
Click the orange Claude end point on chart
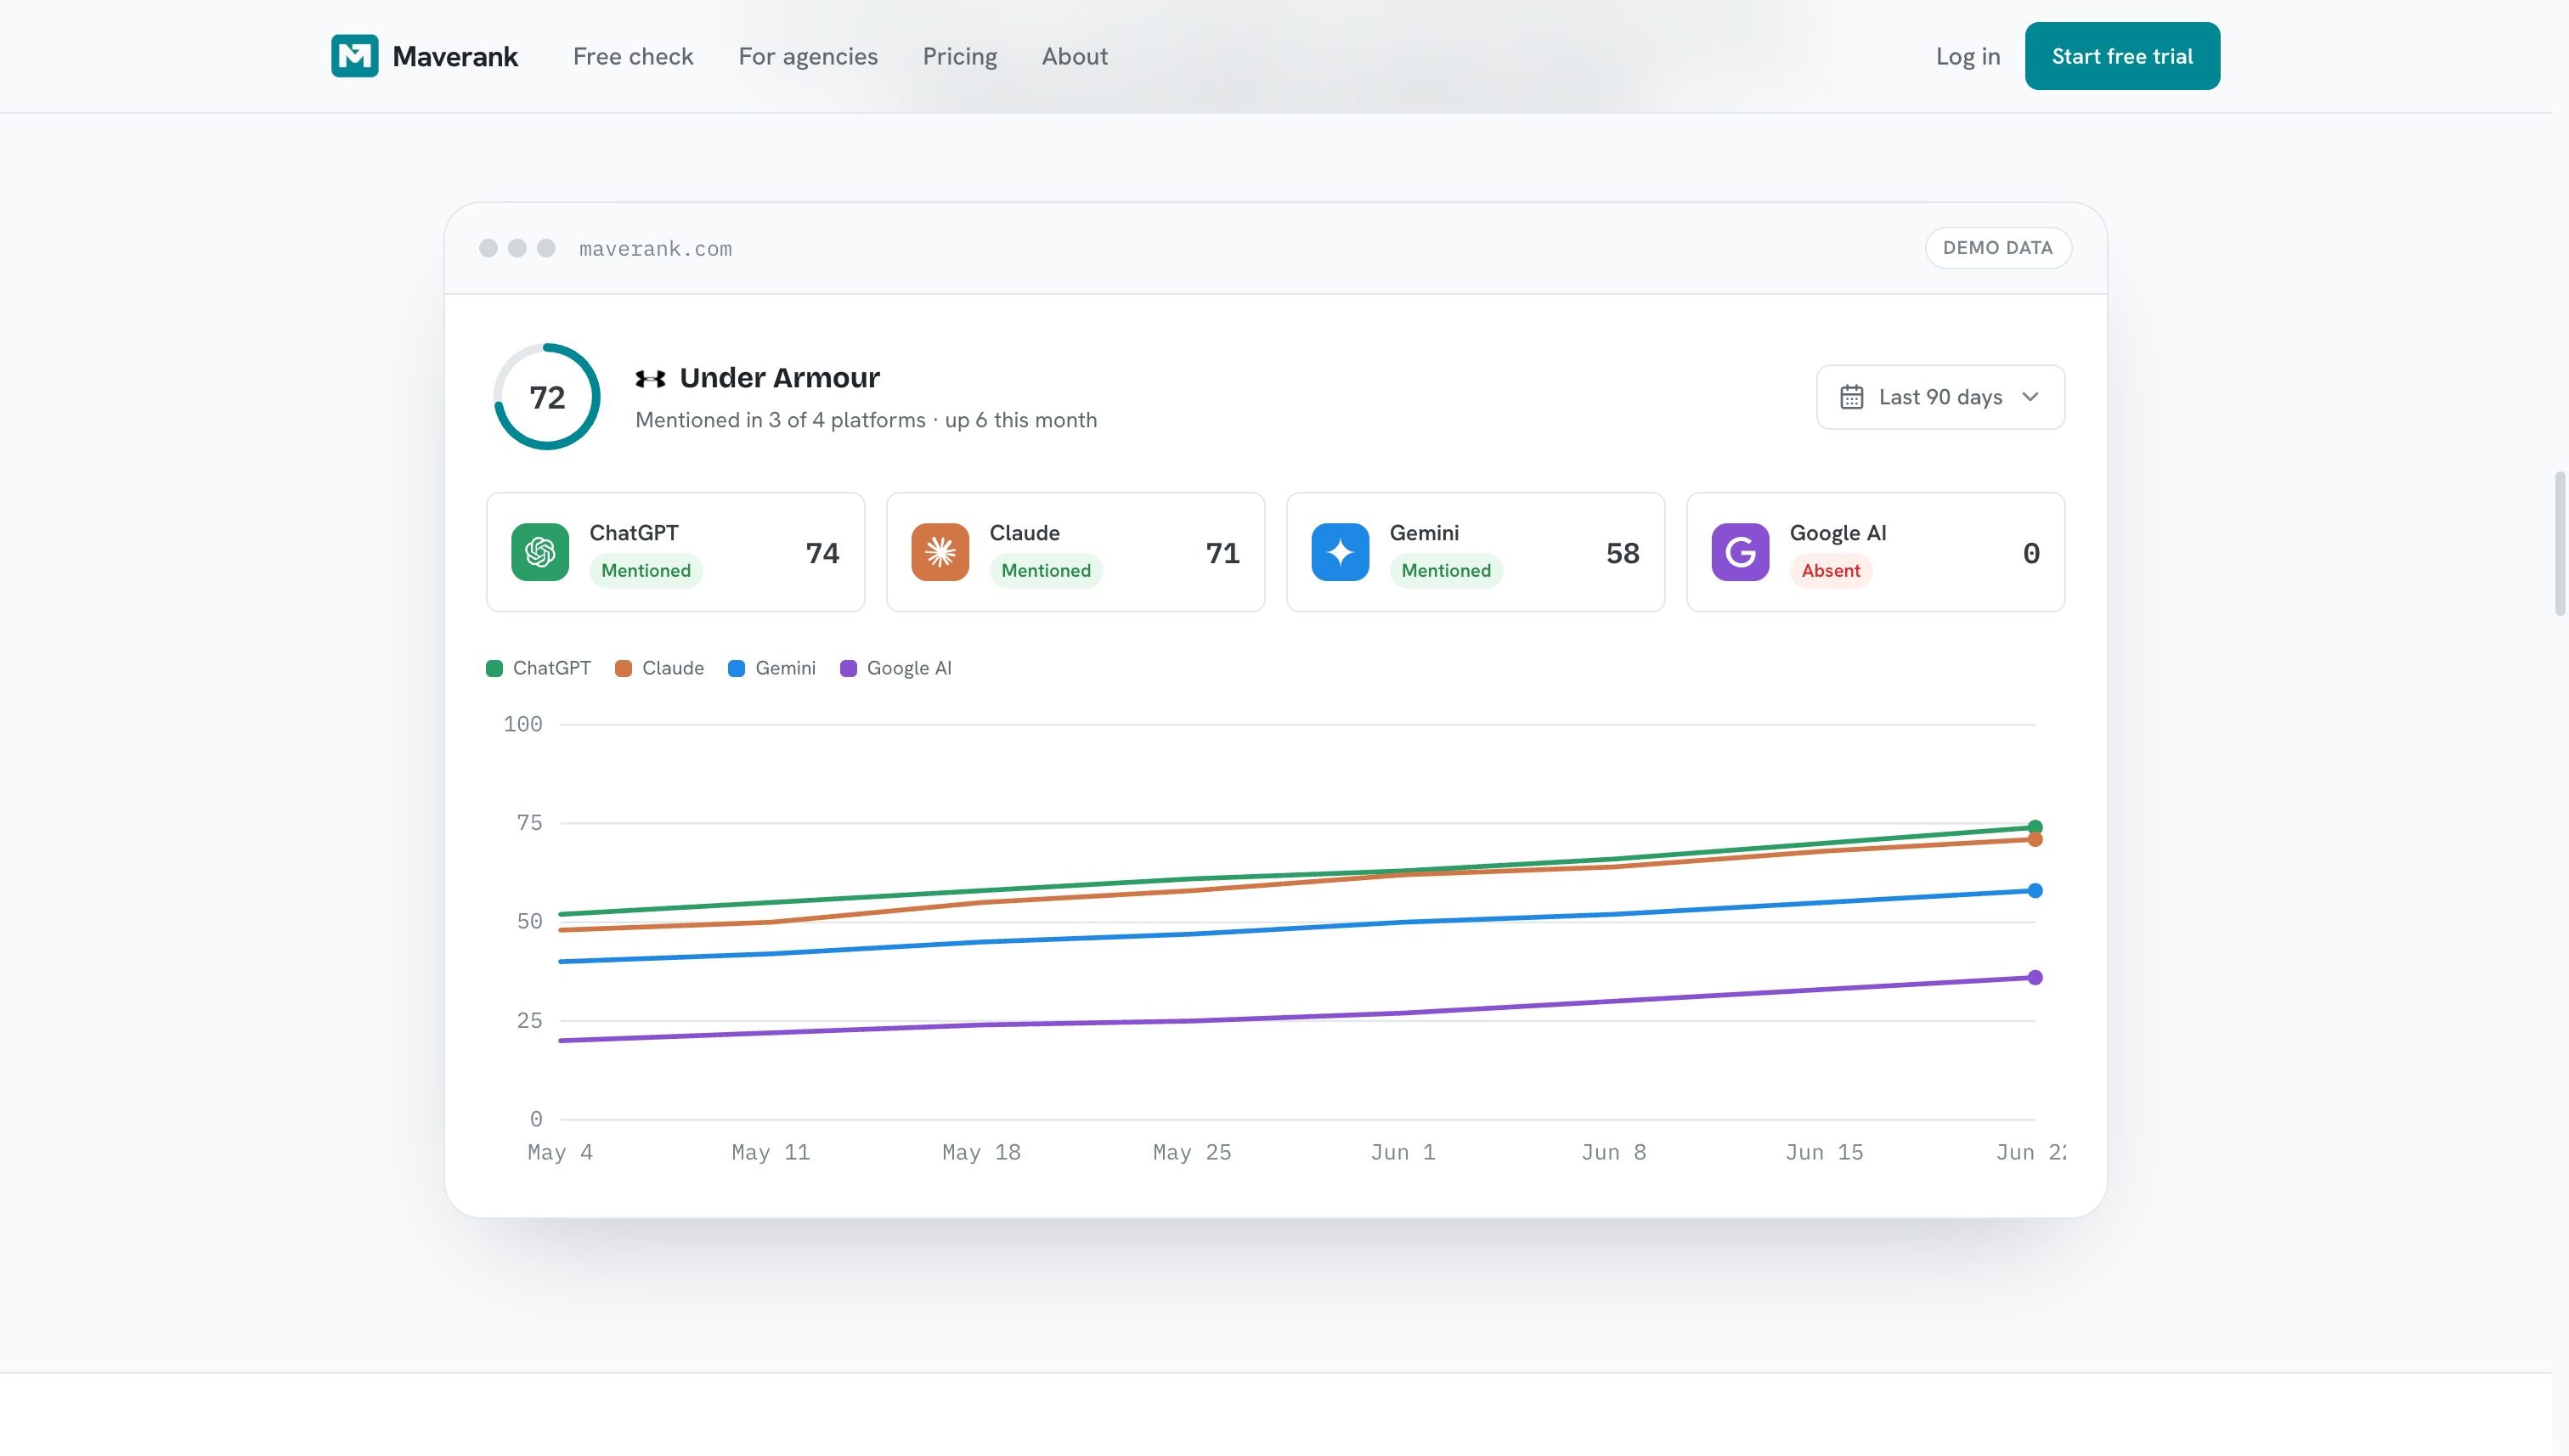(2035, 840)
